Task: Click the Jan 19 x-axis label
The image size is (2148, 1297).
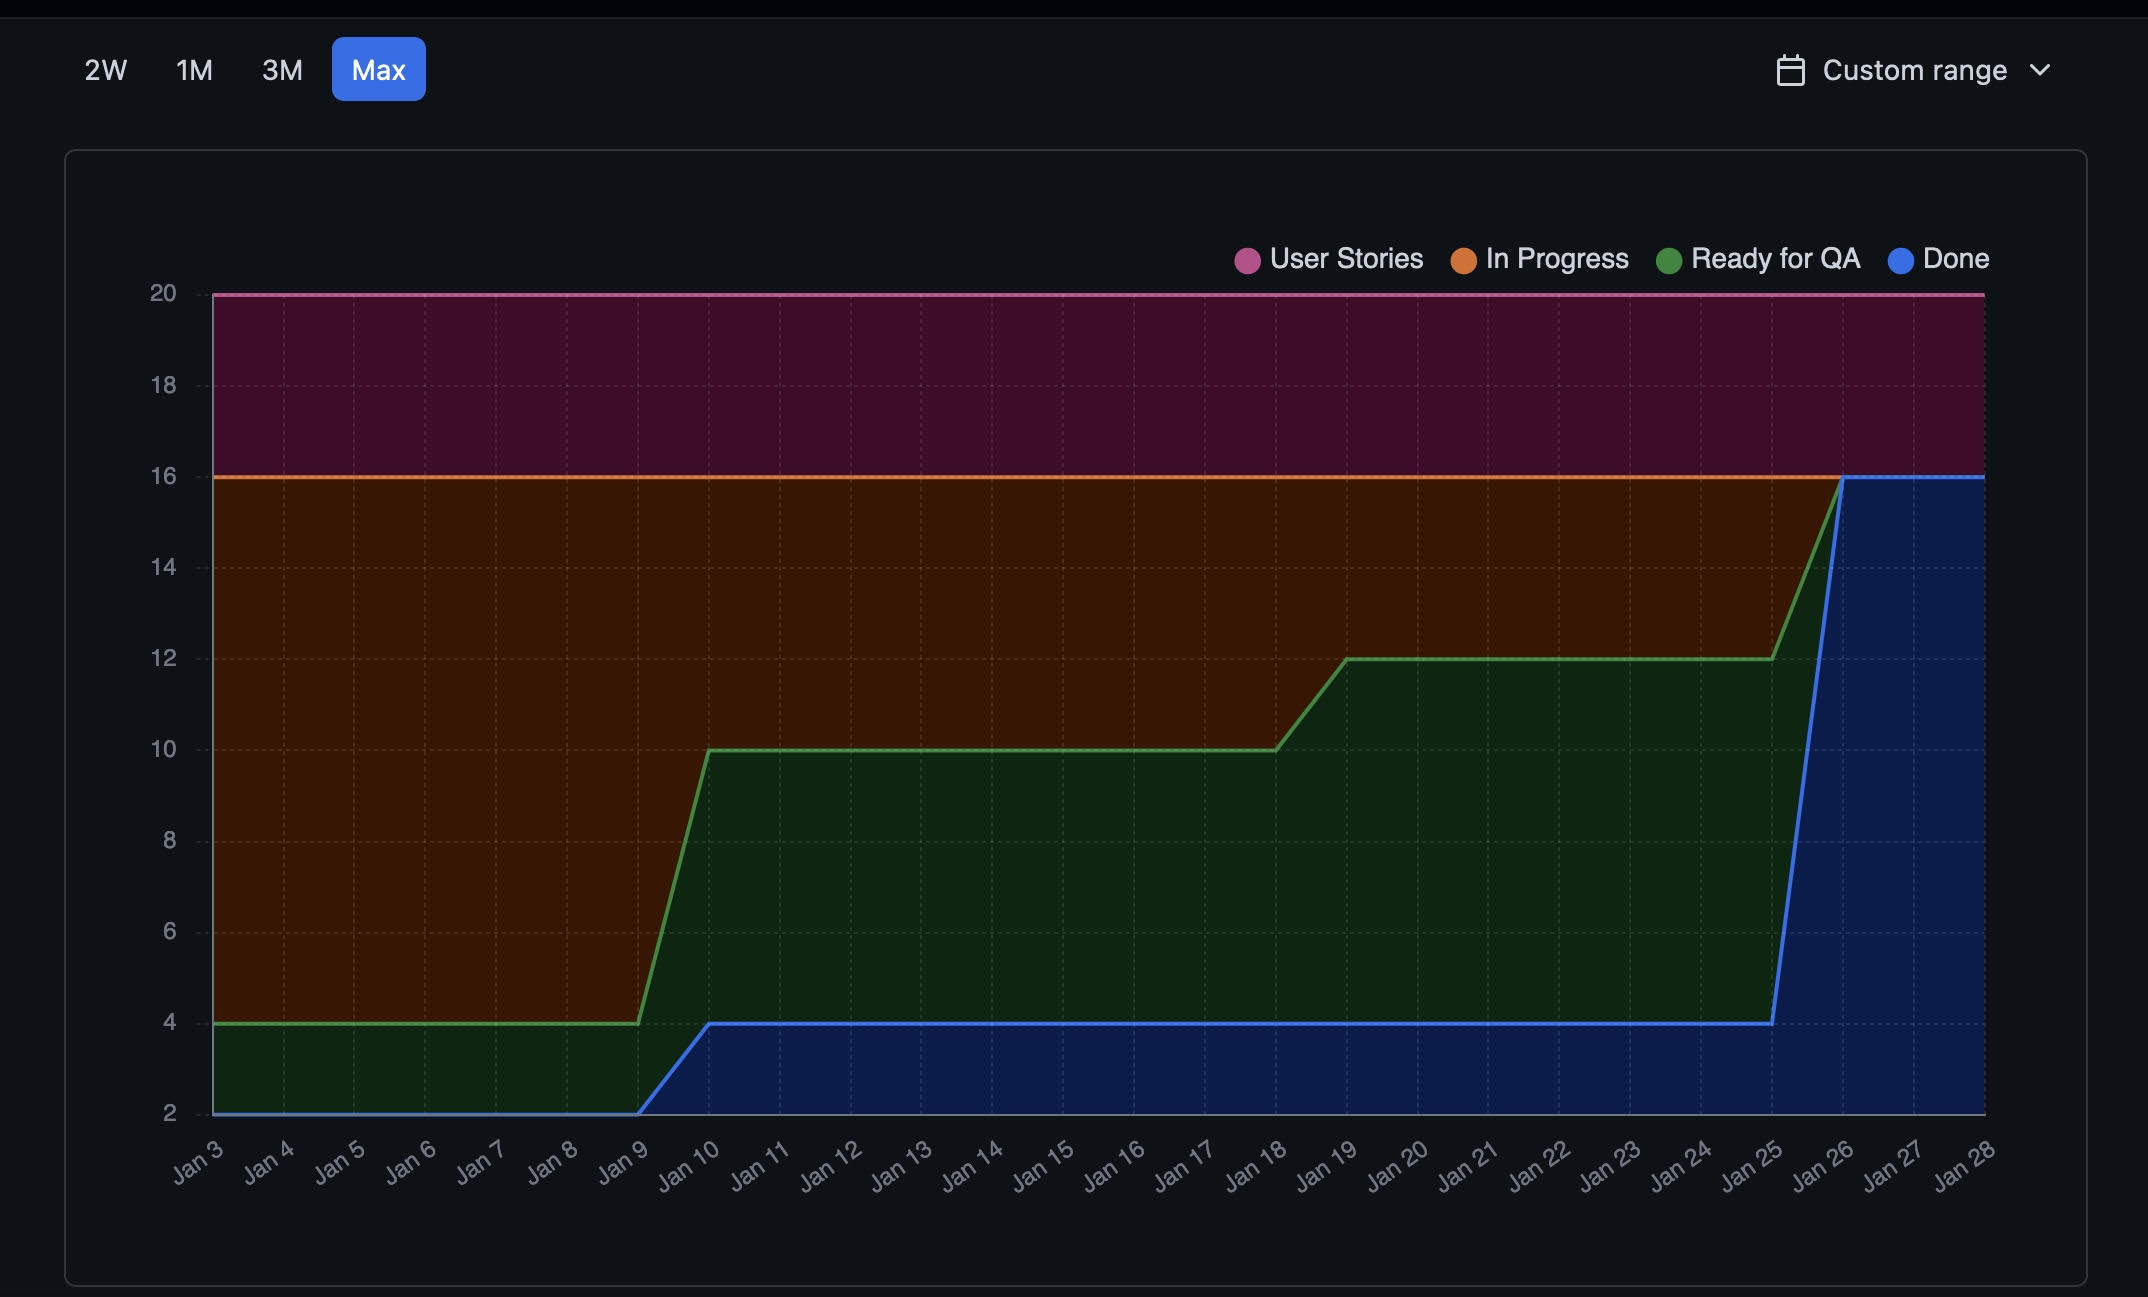Action: tap(1327, 1166)
